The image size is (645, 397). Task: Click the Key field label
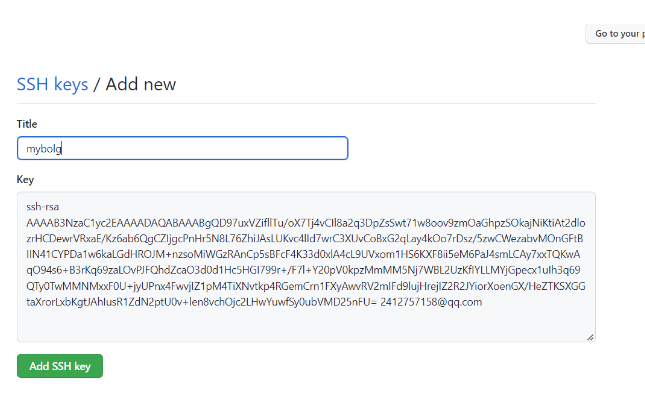pos(25,179)
